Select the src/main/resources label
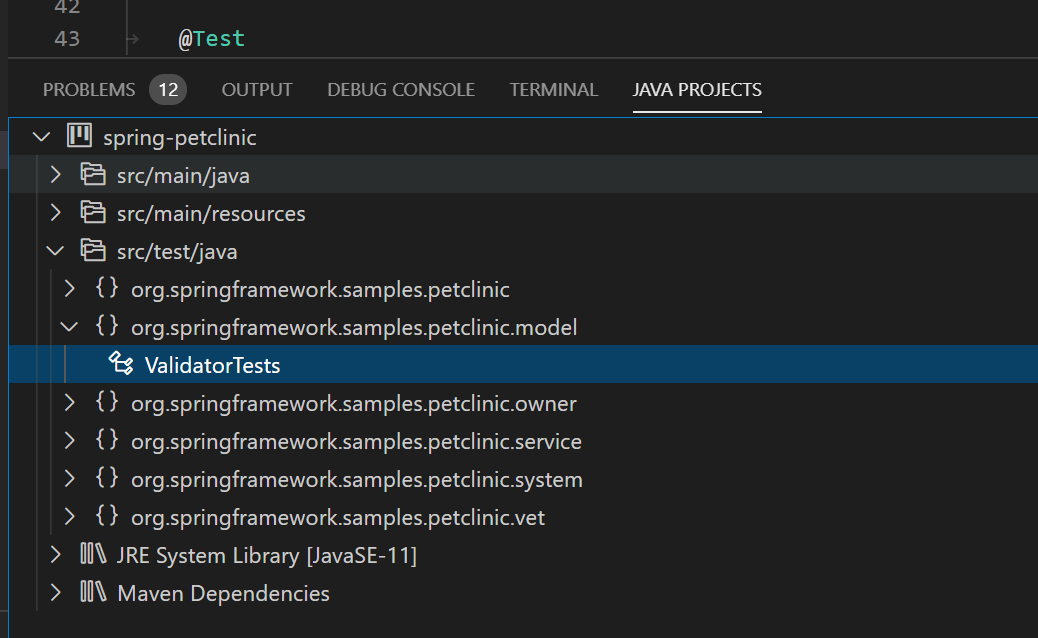 coord(211,214)
